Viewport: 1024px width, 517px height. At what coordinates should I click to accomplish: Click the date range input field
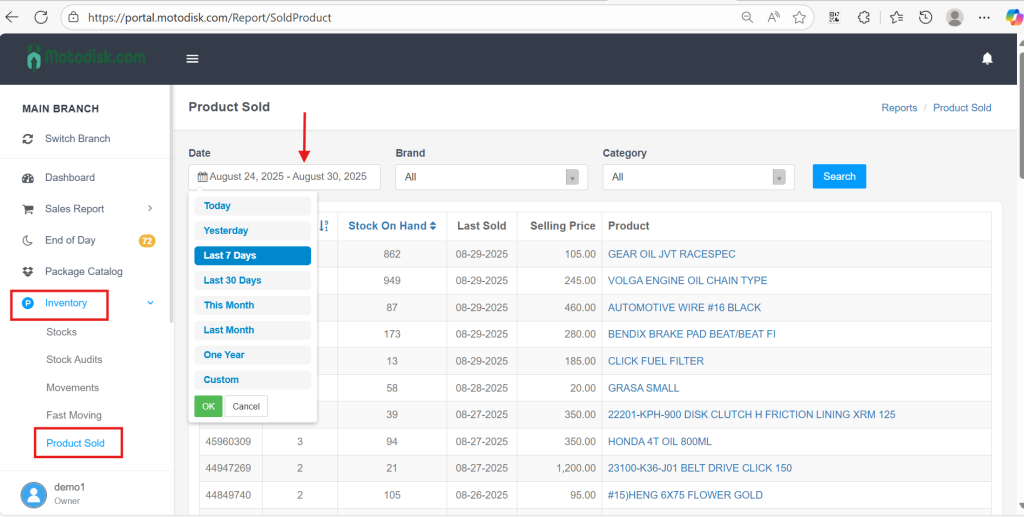coord(284,177)
